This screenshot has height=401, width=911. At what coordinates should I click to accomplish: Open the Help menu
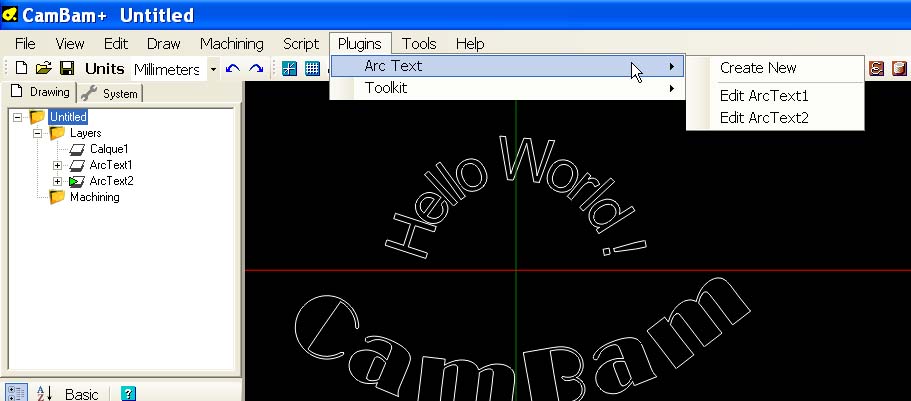coord(469,44)
